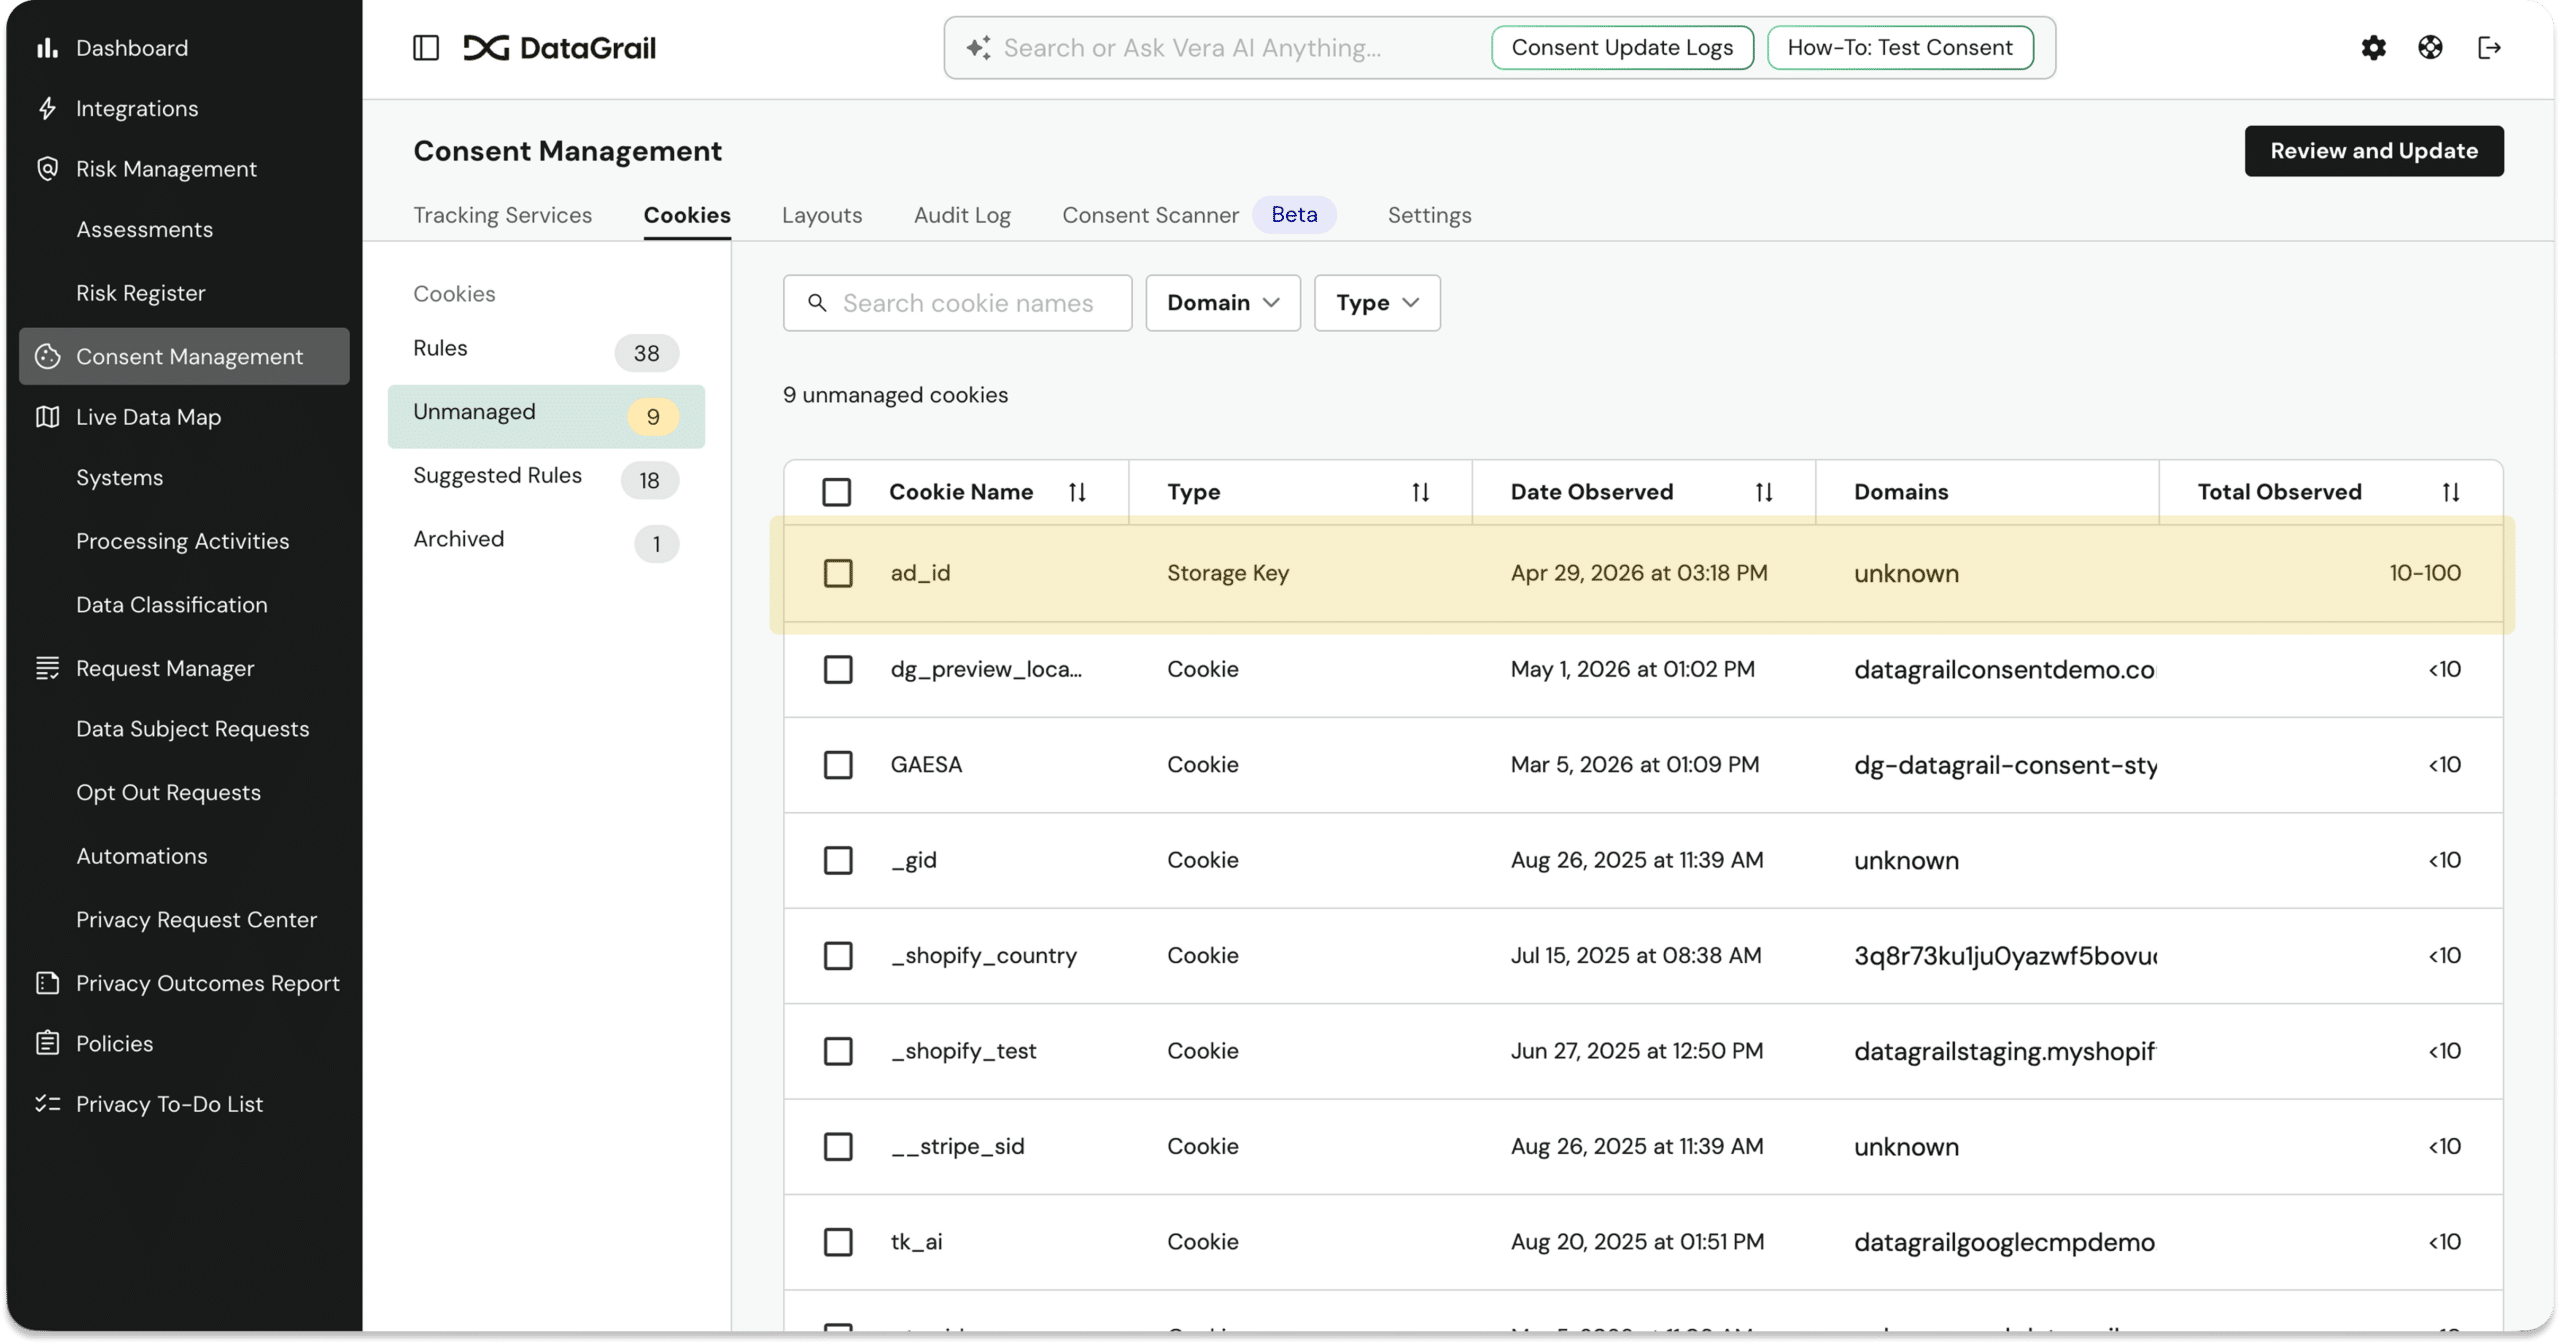Click the Risk Management shield icon

[x=47, y=168]
